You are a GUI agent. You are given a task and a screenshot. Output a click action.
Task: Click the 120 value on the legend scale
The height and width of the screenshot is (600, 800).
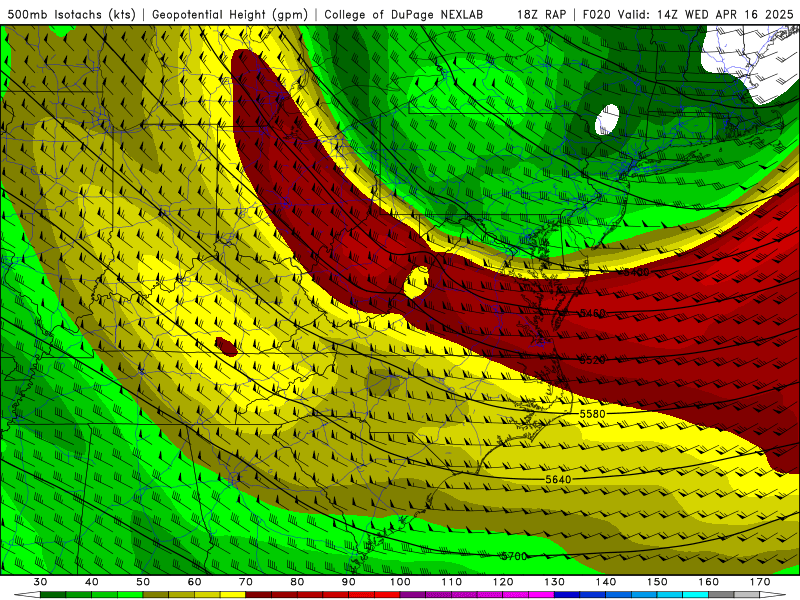pyautogui.click(x=503, y=582)
